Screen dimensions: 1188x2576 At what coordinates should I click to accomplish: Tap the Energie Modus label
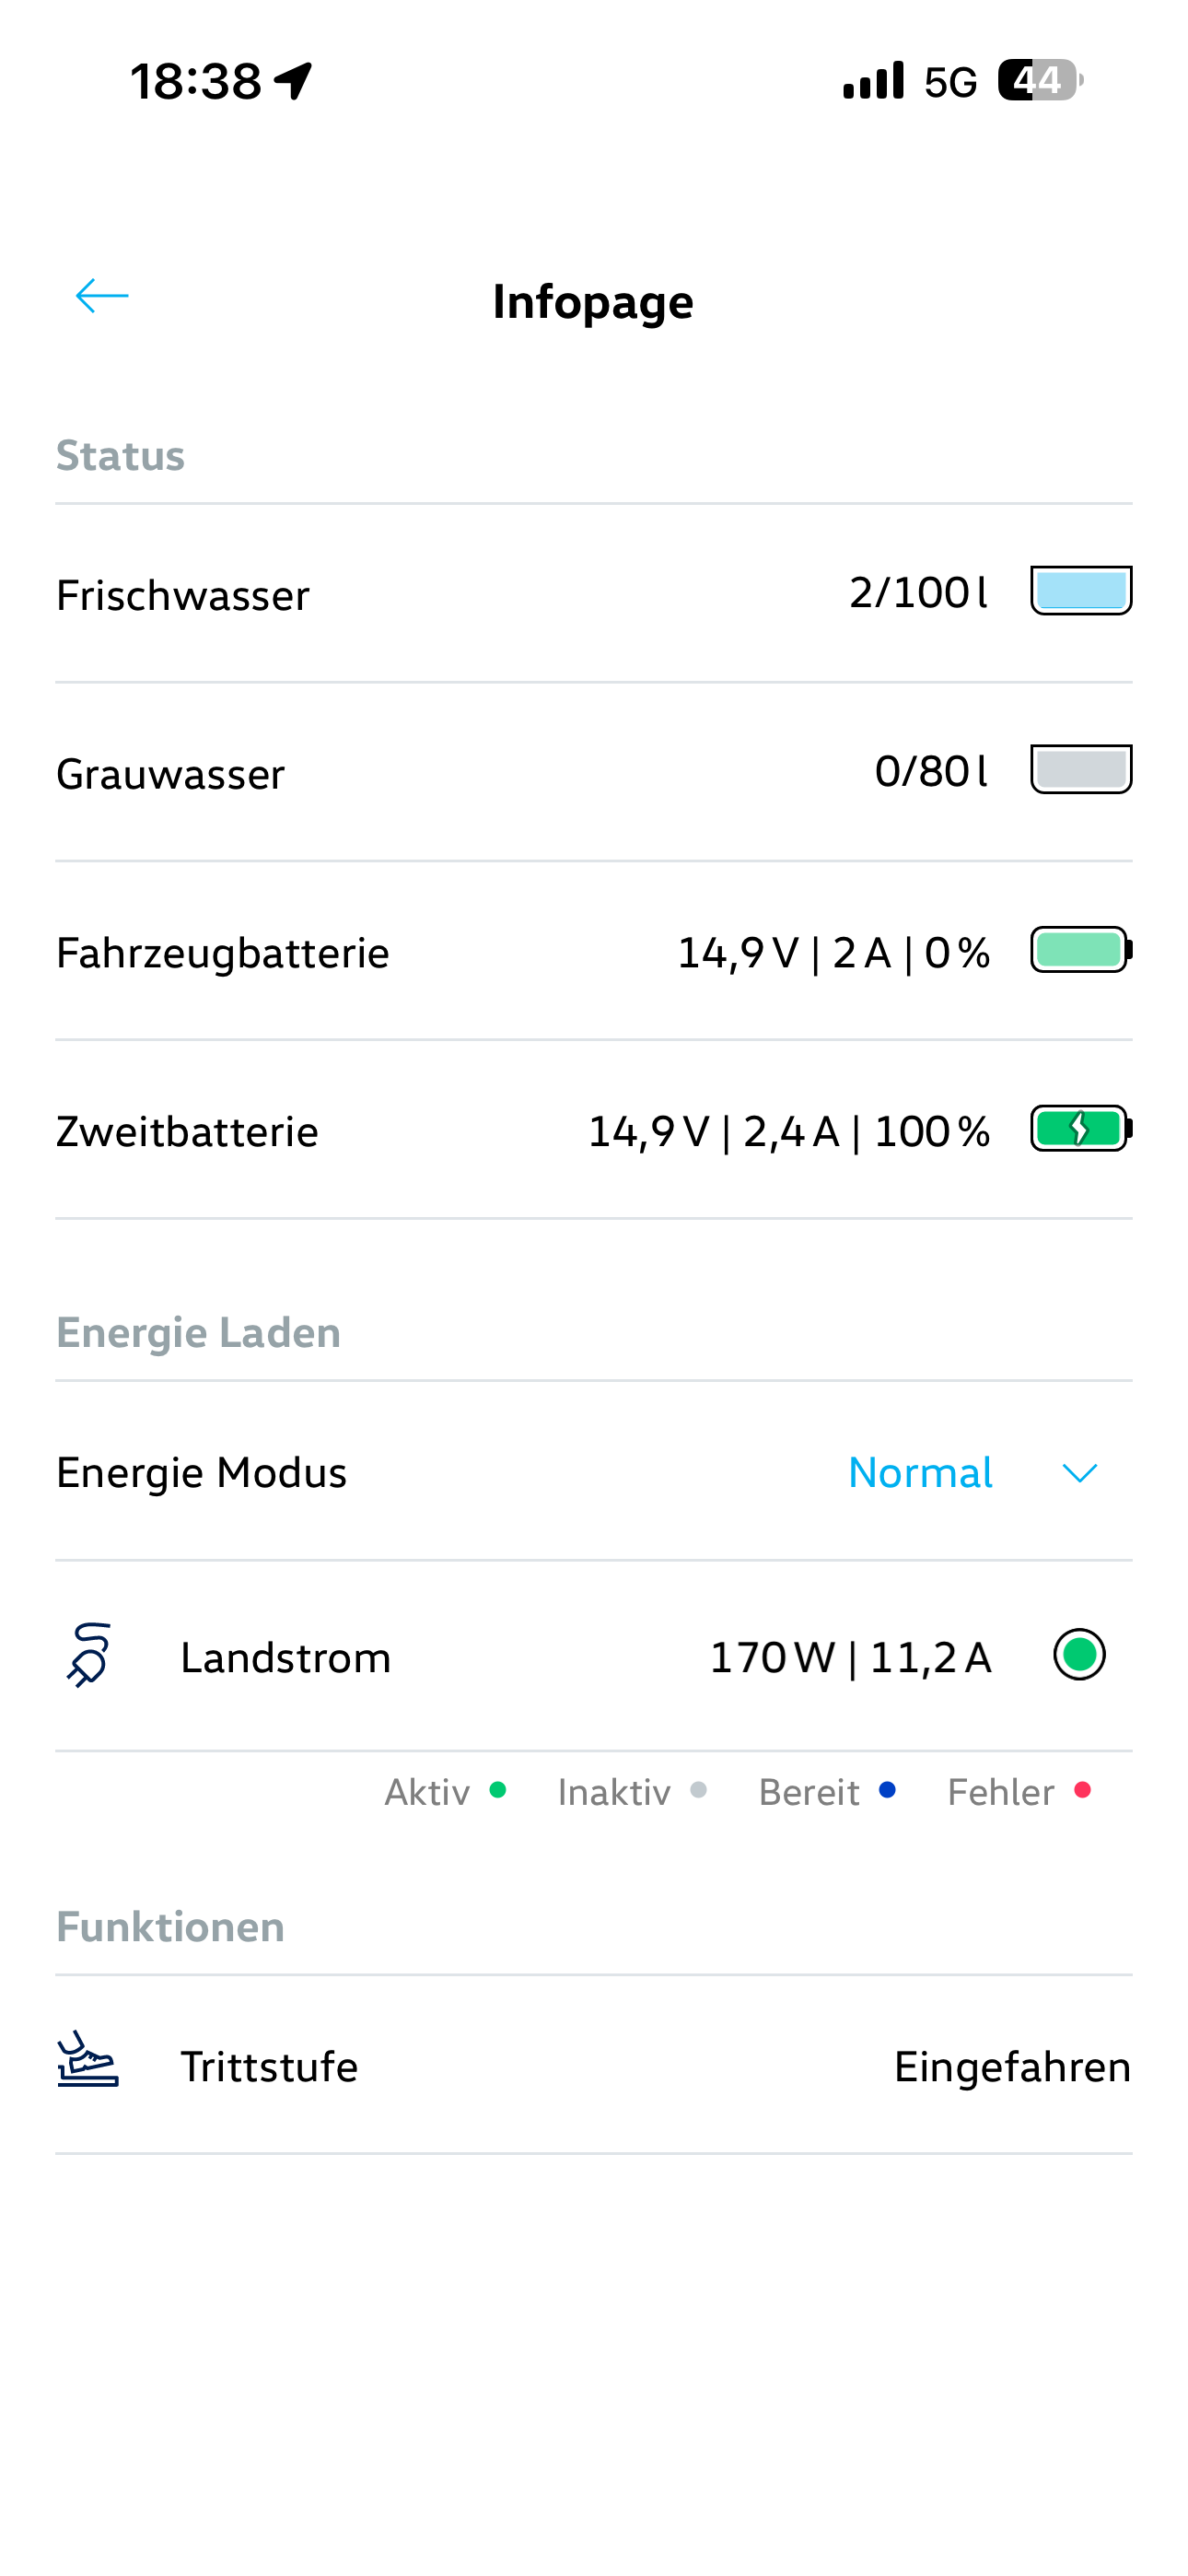[201, 1473]
